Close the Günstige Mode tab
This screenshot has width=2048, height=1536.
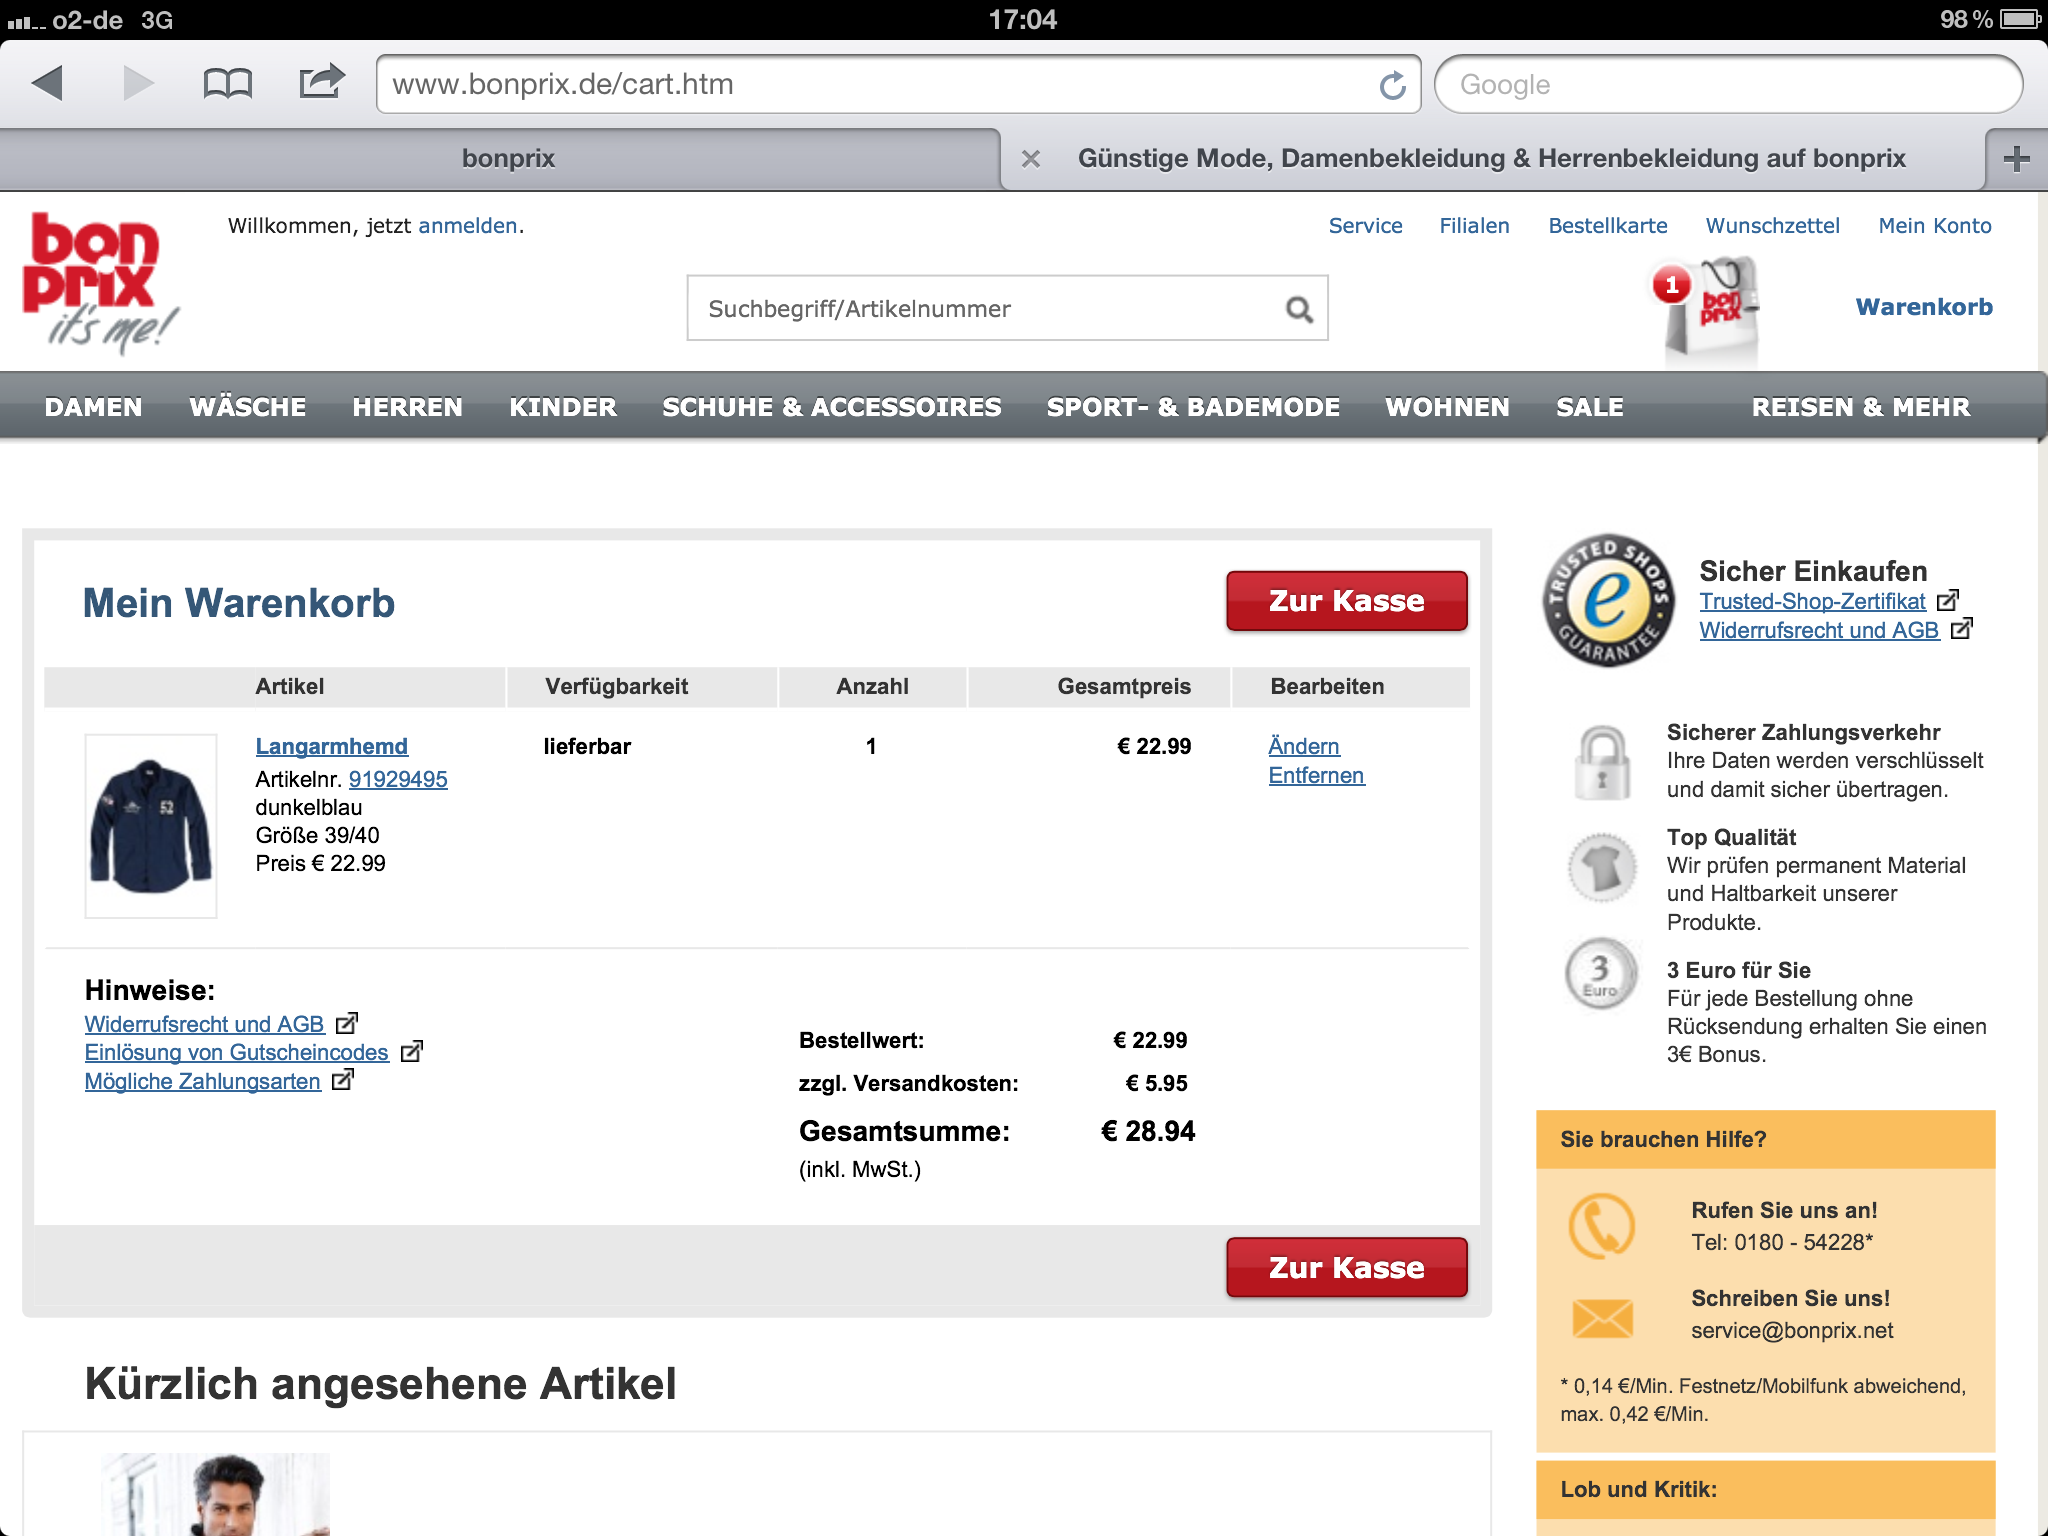[x=1031, y=159]
